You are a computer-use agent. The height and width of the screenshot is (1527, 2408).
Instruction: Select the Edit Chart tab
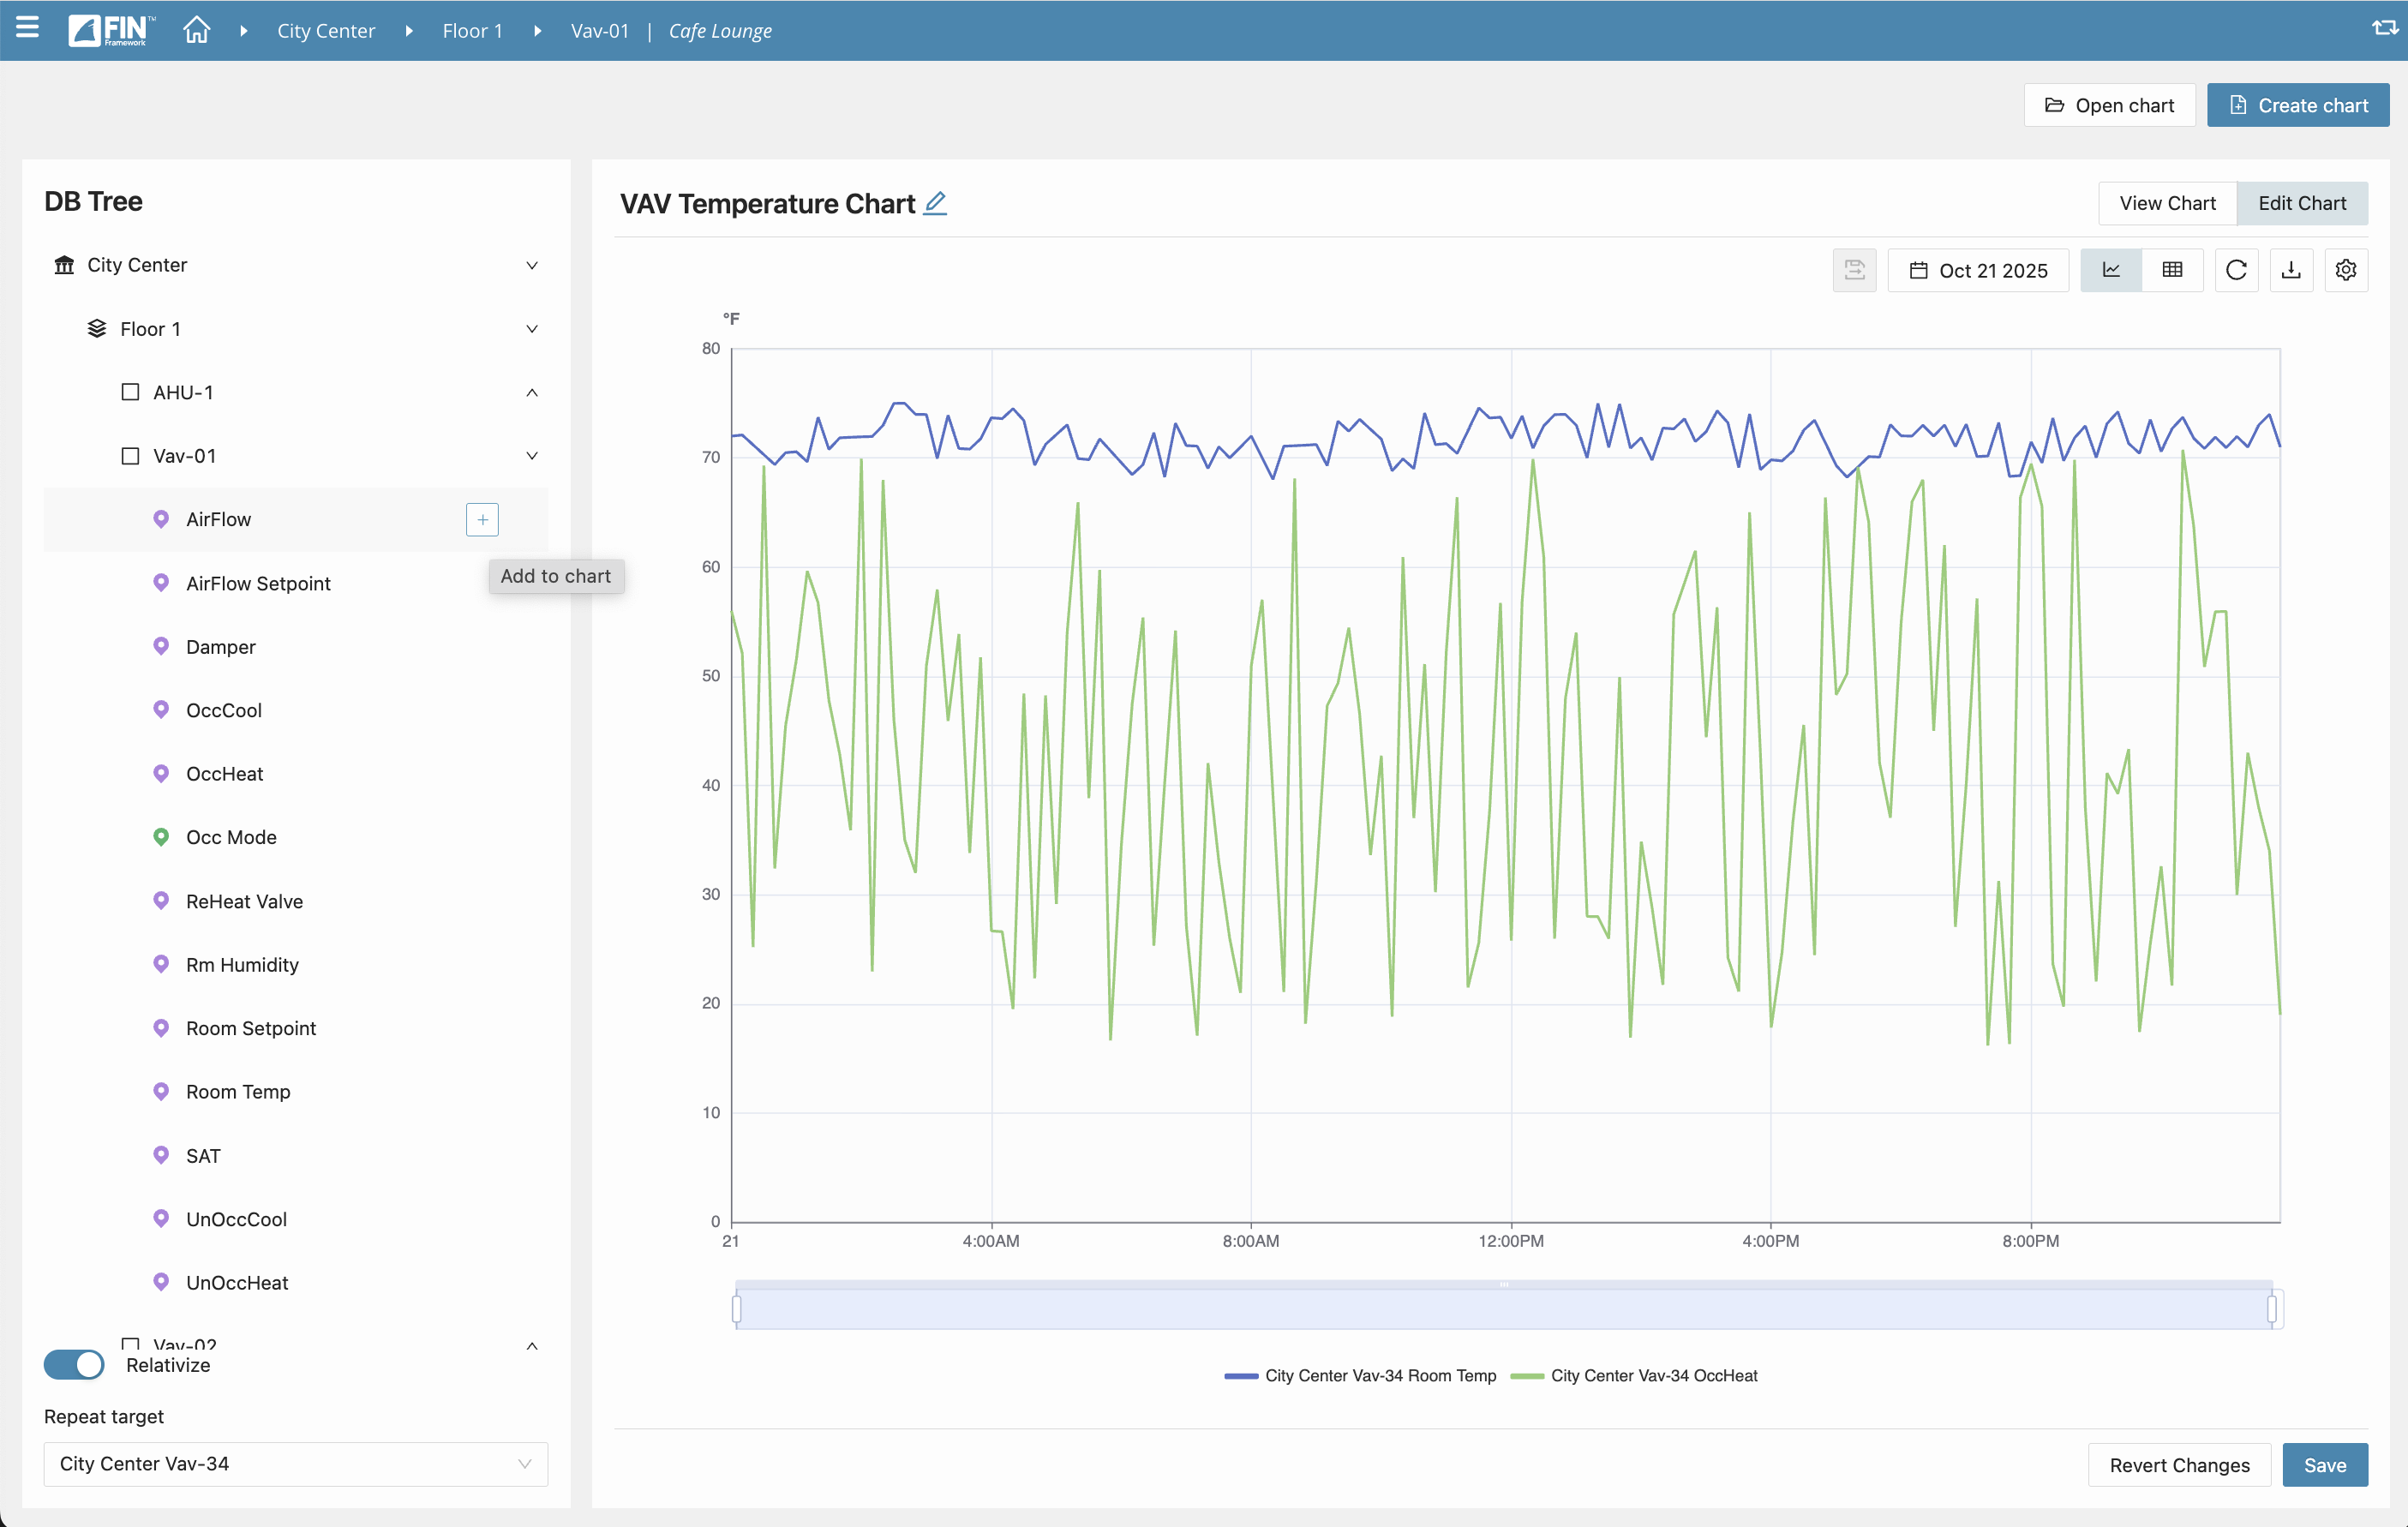pos(2301,203)
